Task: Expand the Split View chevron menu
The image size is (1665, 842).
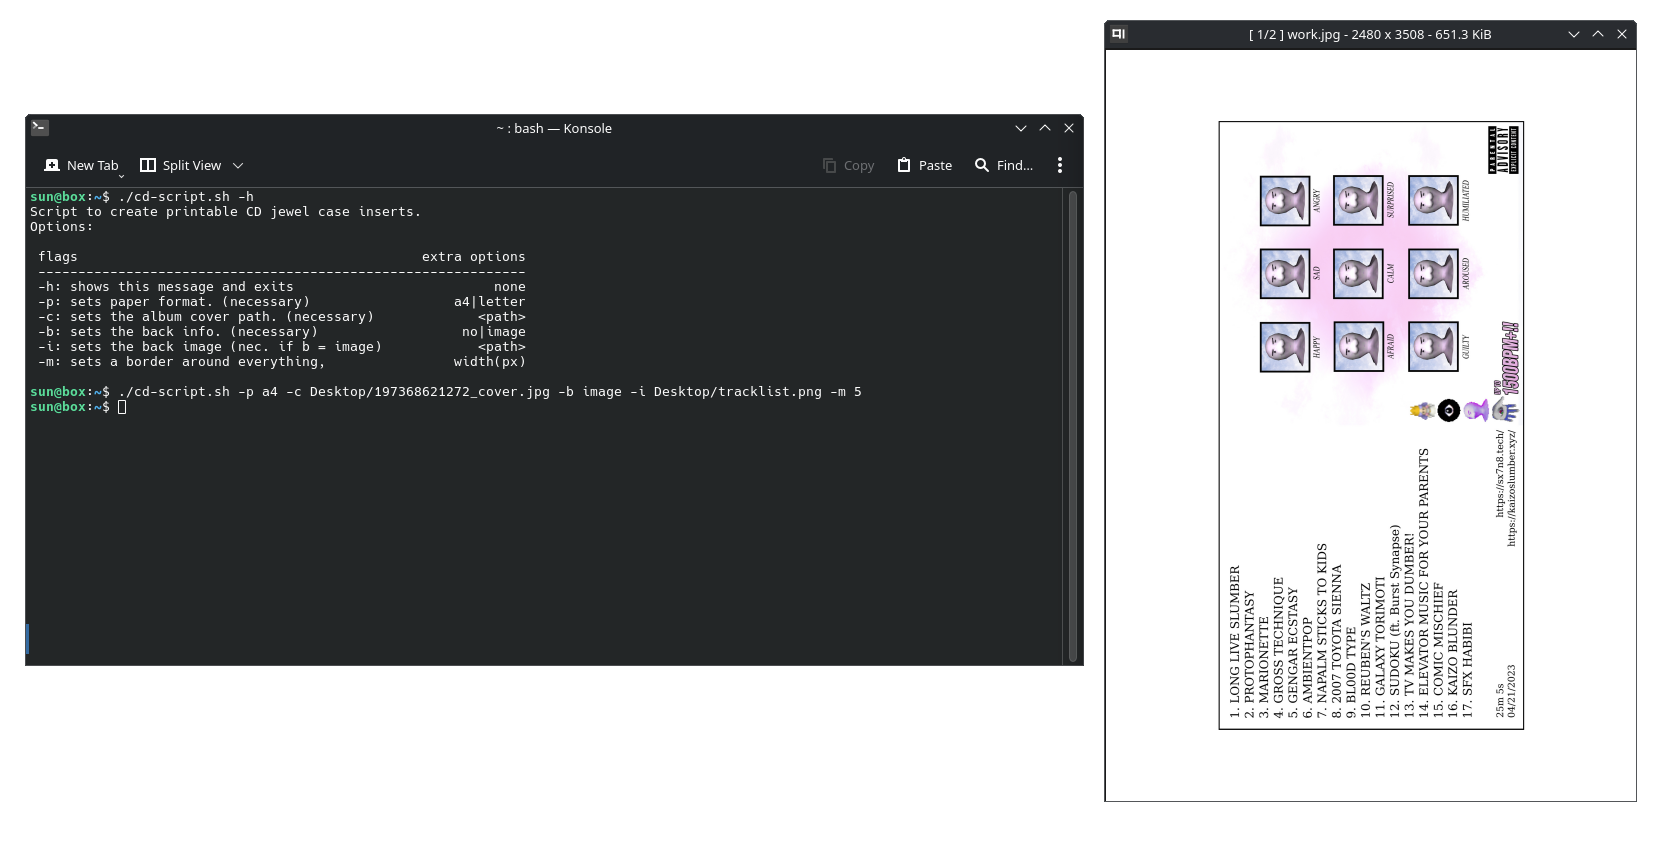Action: coord(238,166)
